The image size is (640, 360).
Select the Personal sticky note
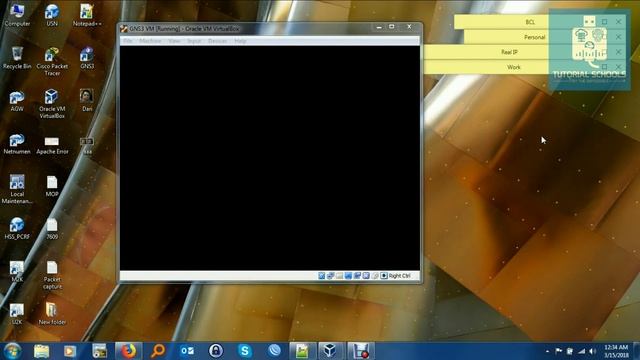[x=534, y=37]
